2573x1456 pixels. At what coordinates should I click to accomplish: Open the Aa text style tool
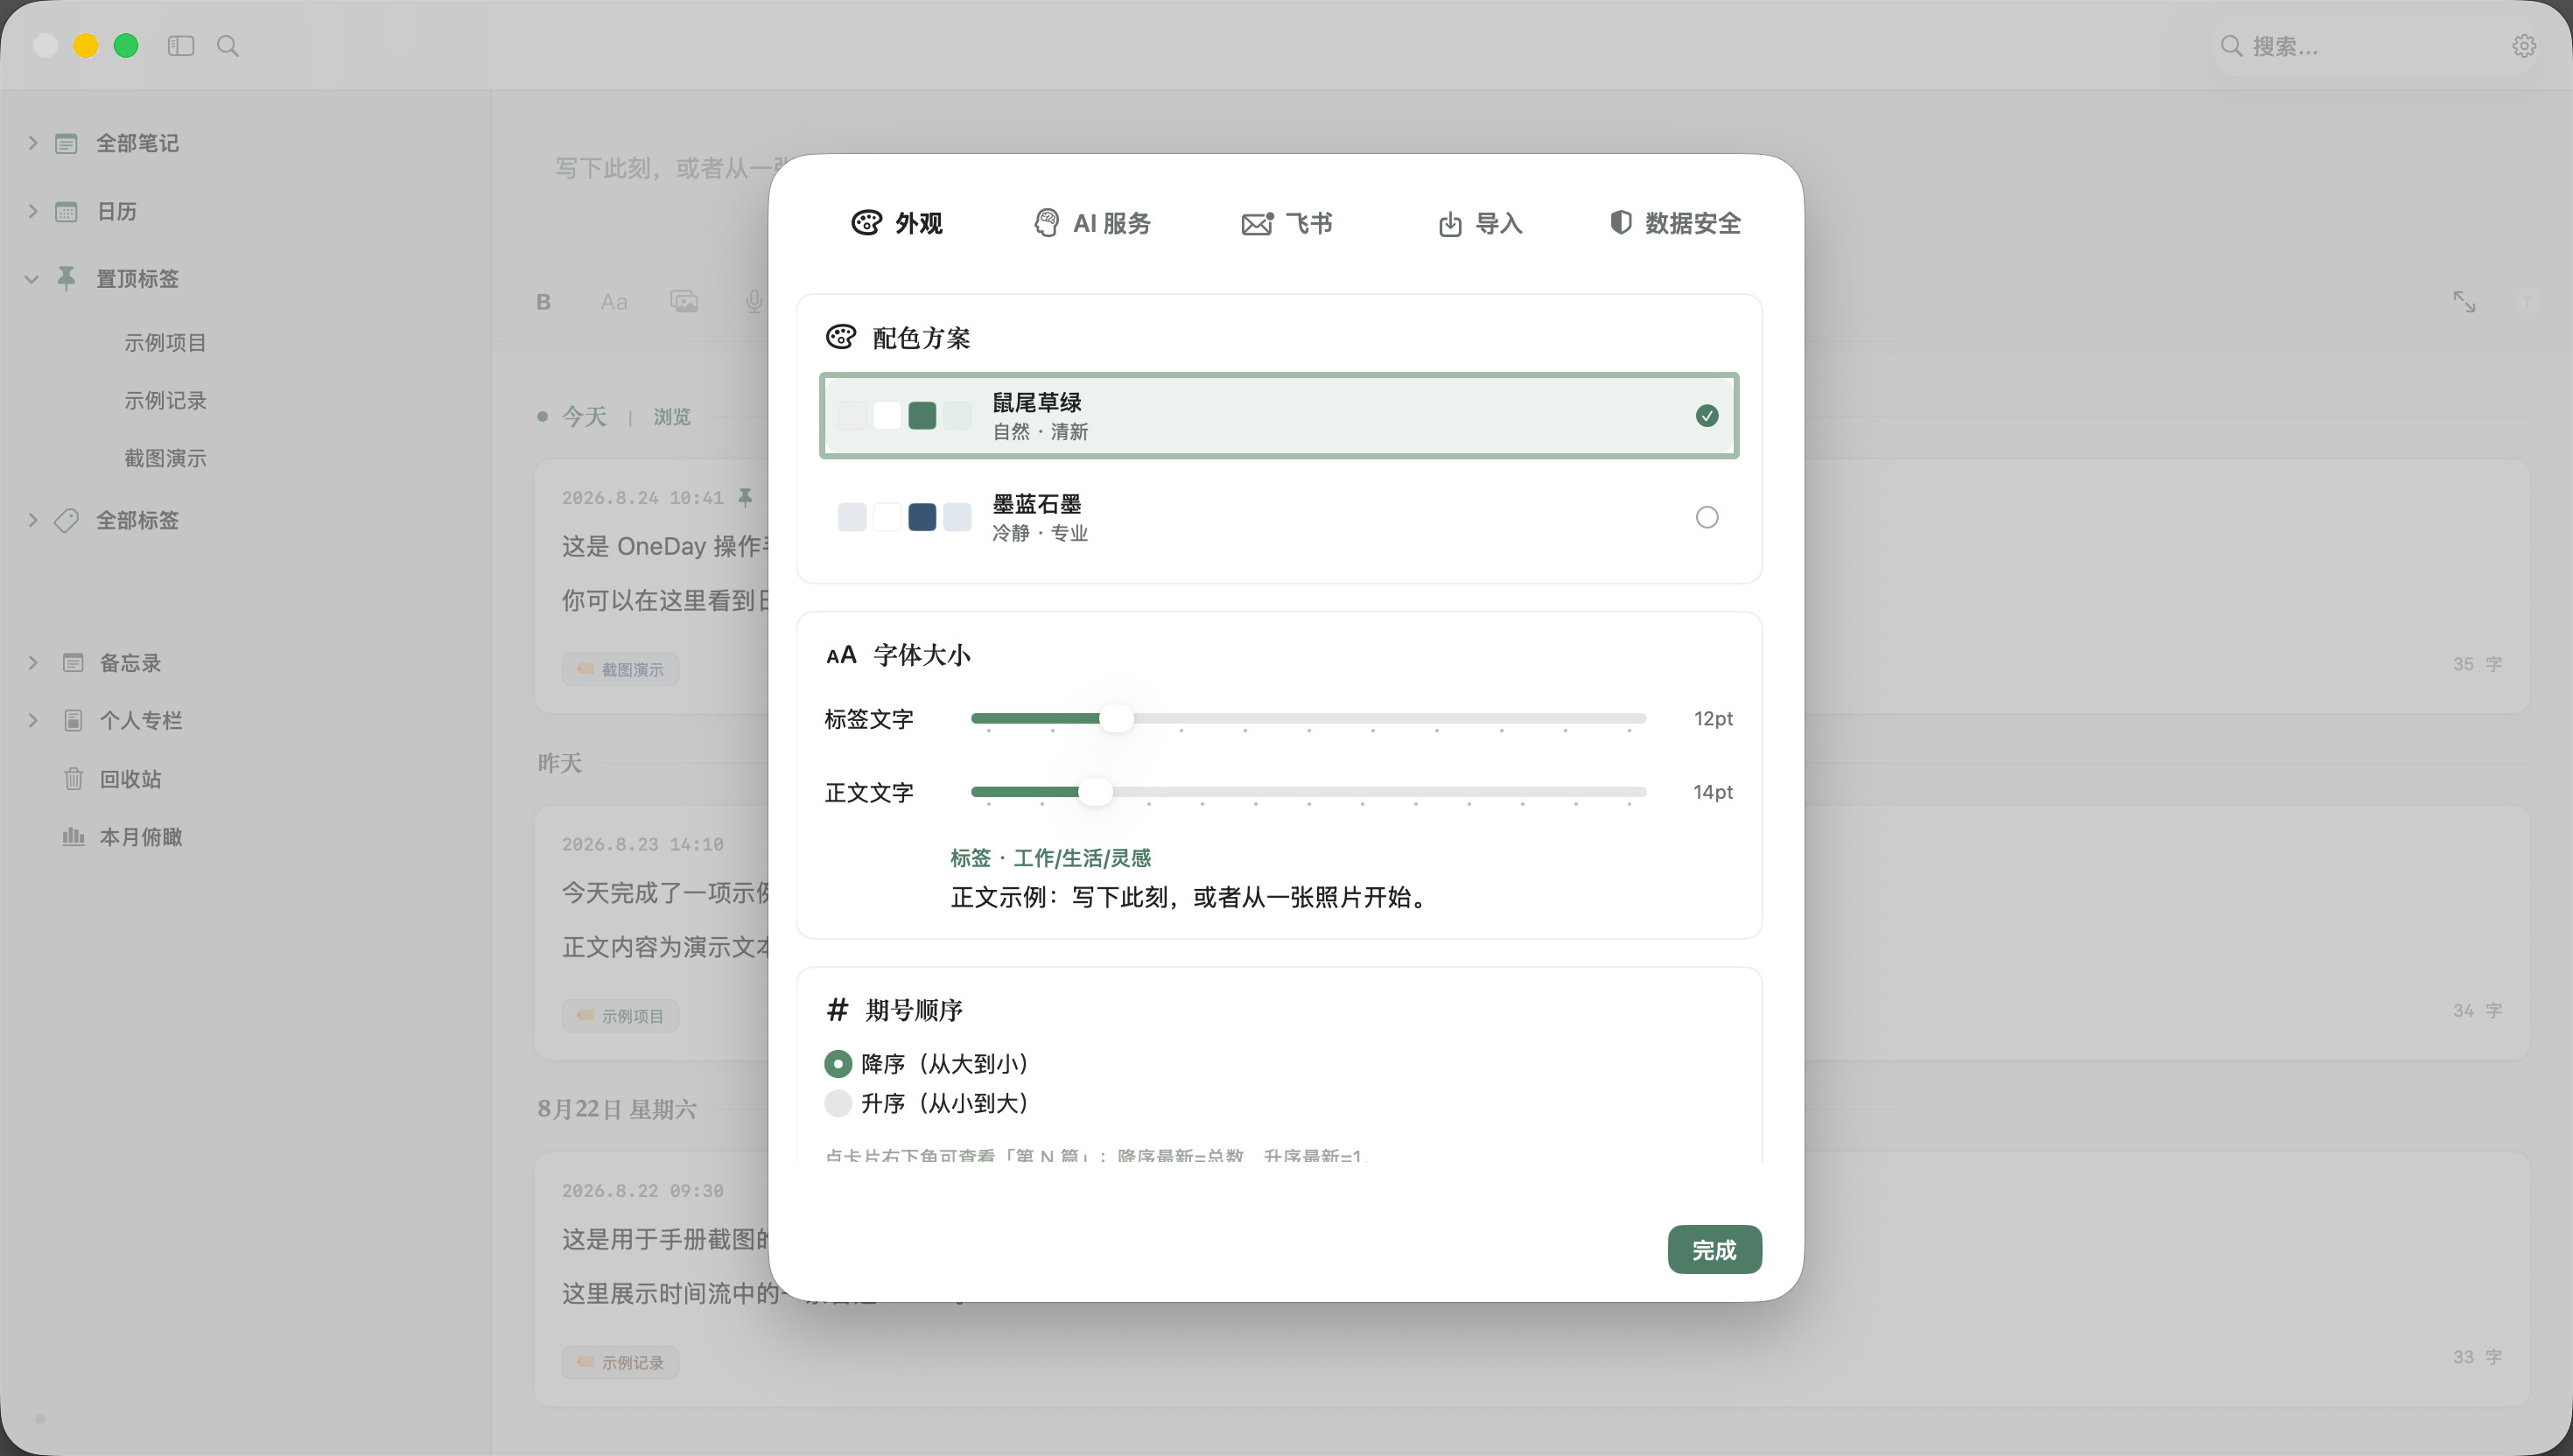(x=614, y=302)
